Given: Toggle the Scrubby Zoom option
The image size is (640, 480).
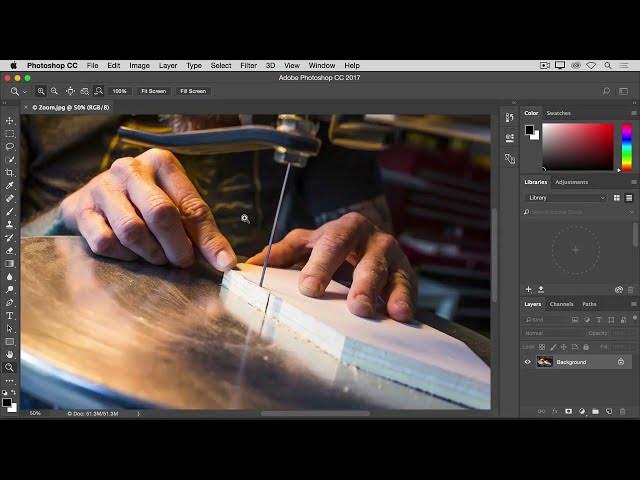Looking at the screenshot, I should [98, 91].
